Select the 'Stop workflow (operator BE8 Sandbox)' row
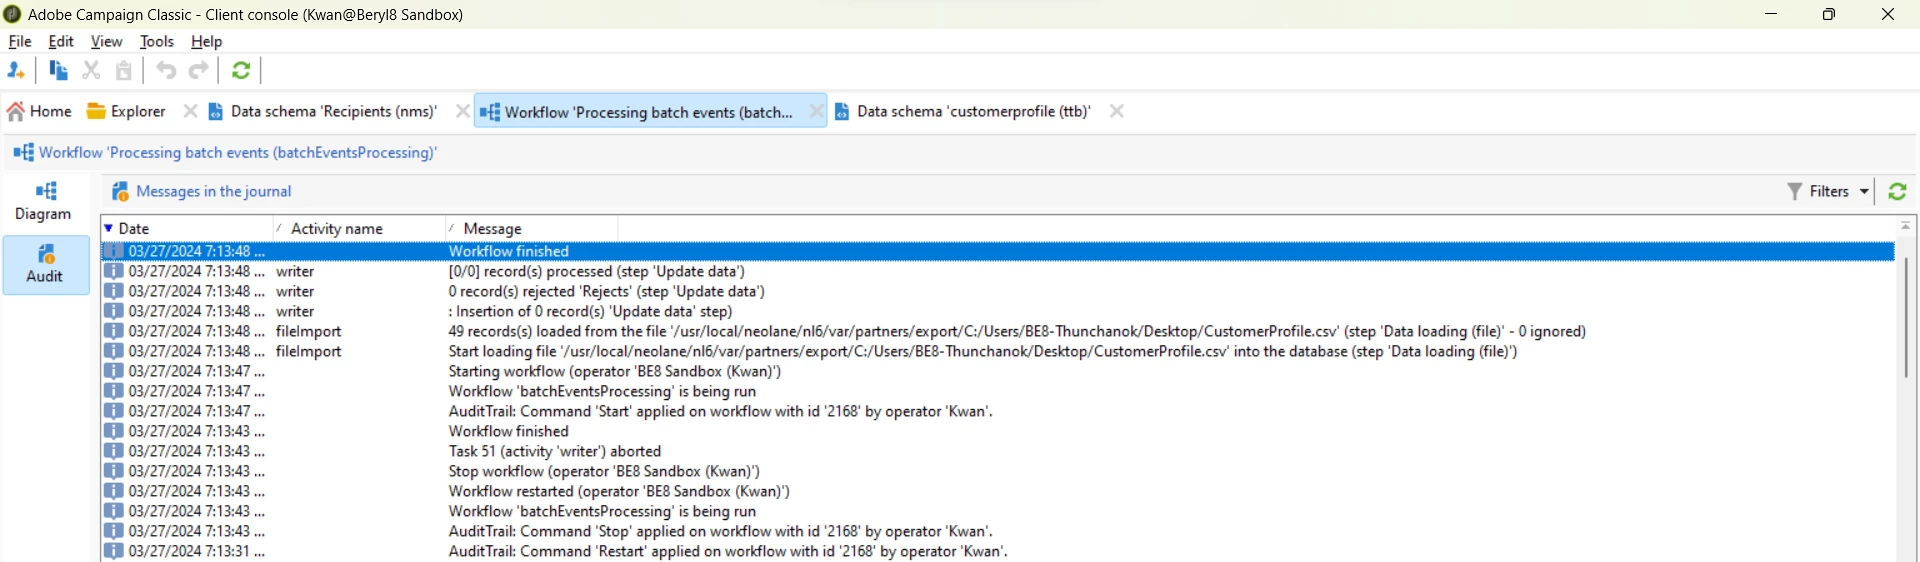The width and height of the screenshot is (1920, 562). click(x=998, y=471)
